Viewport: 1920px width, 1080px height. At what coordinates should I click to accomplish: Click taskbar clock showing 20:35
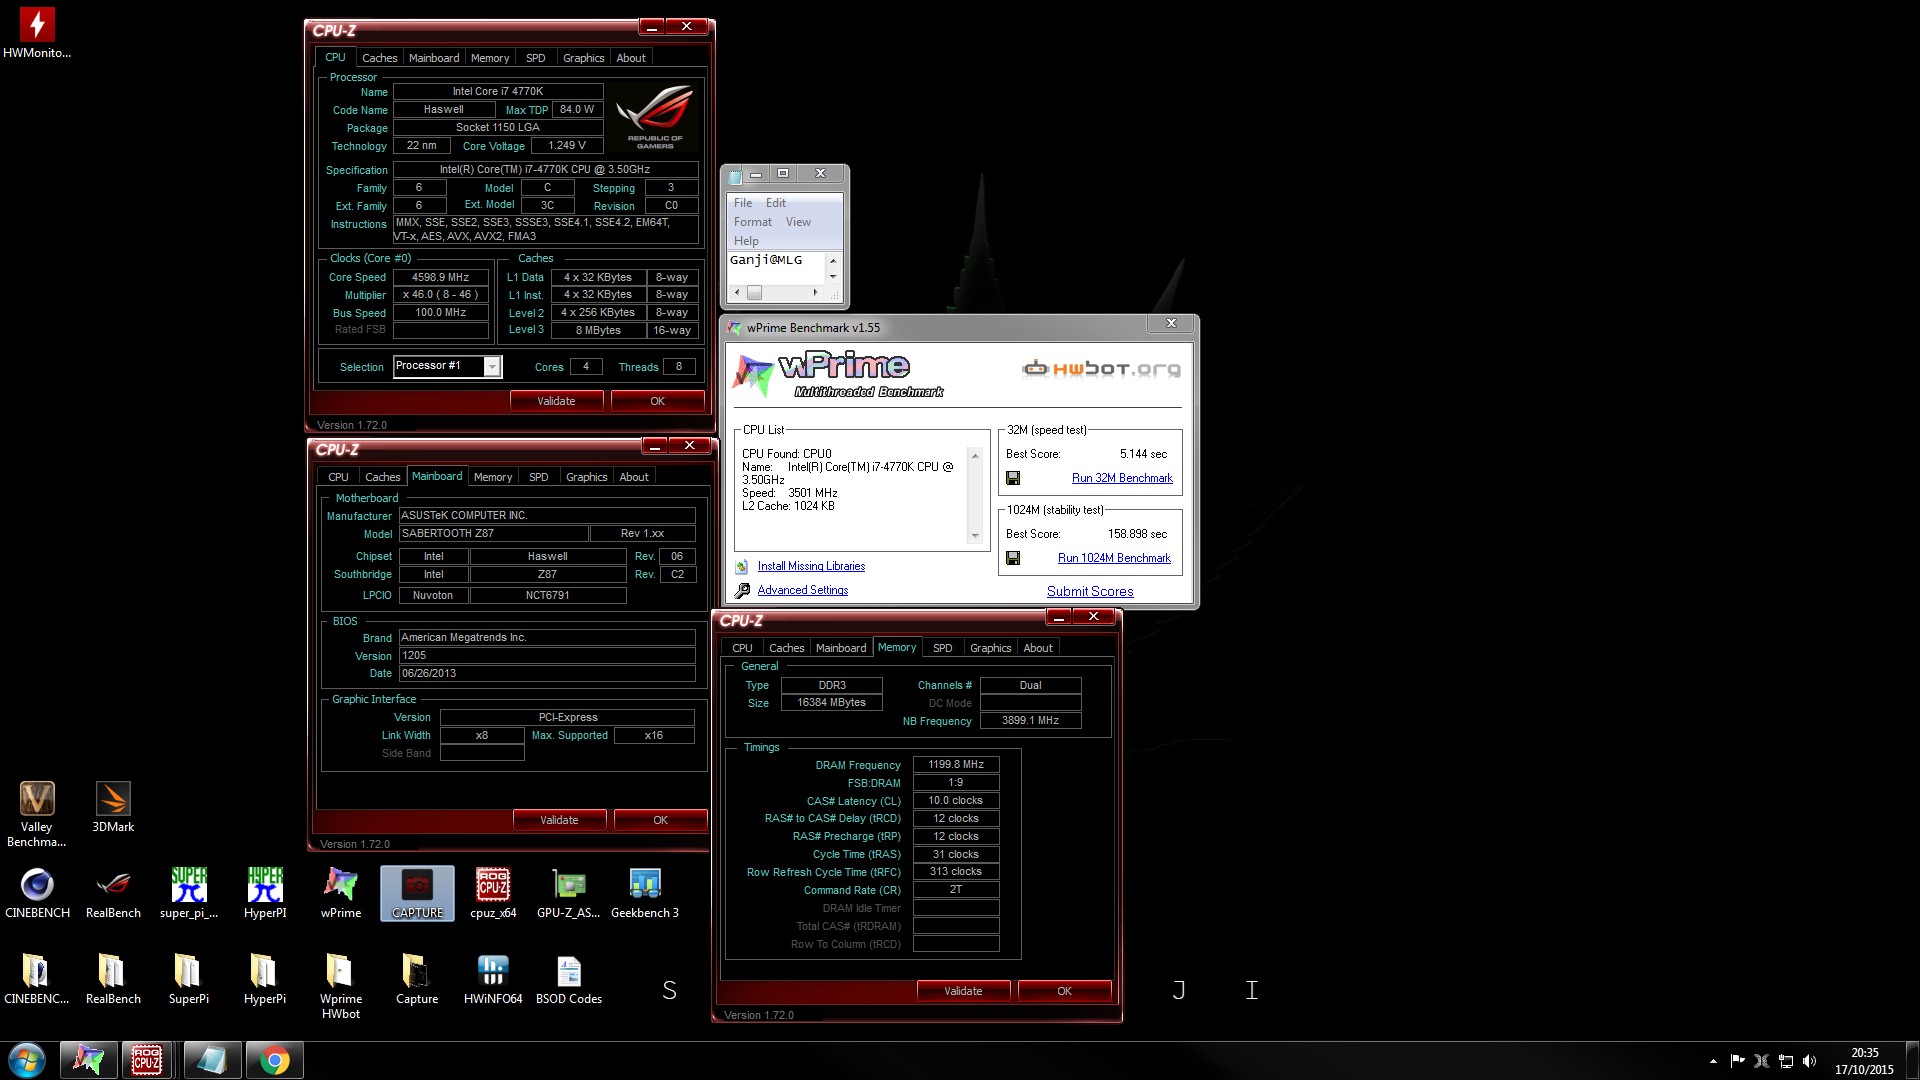click(x=1864, y=1061)
